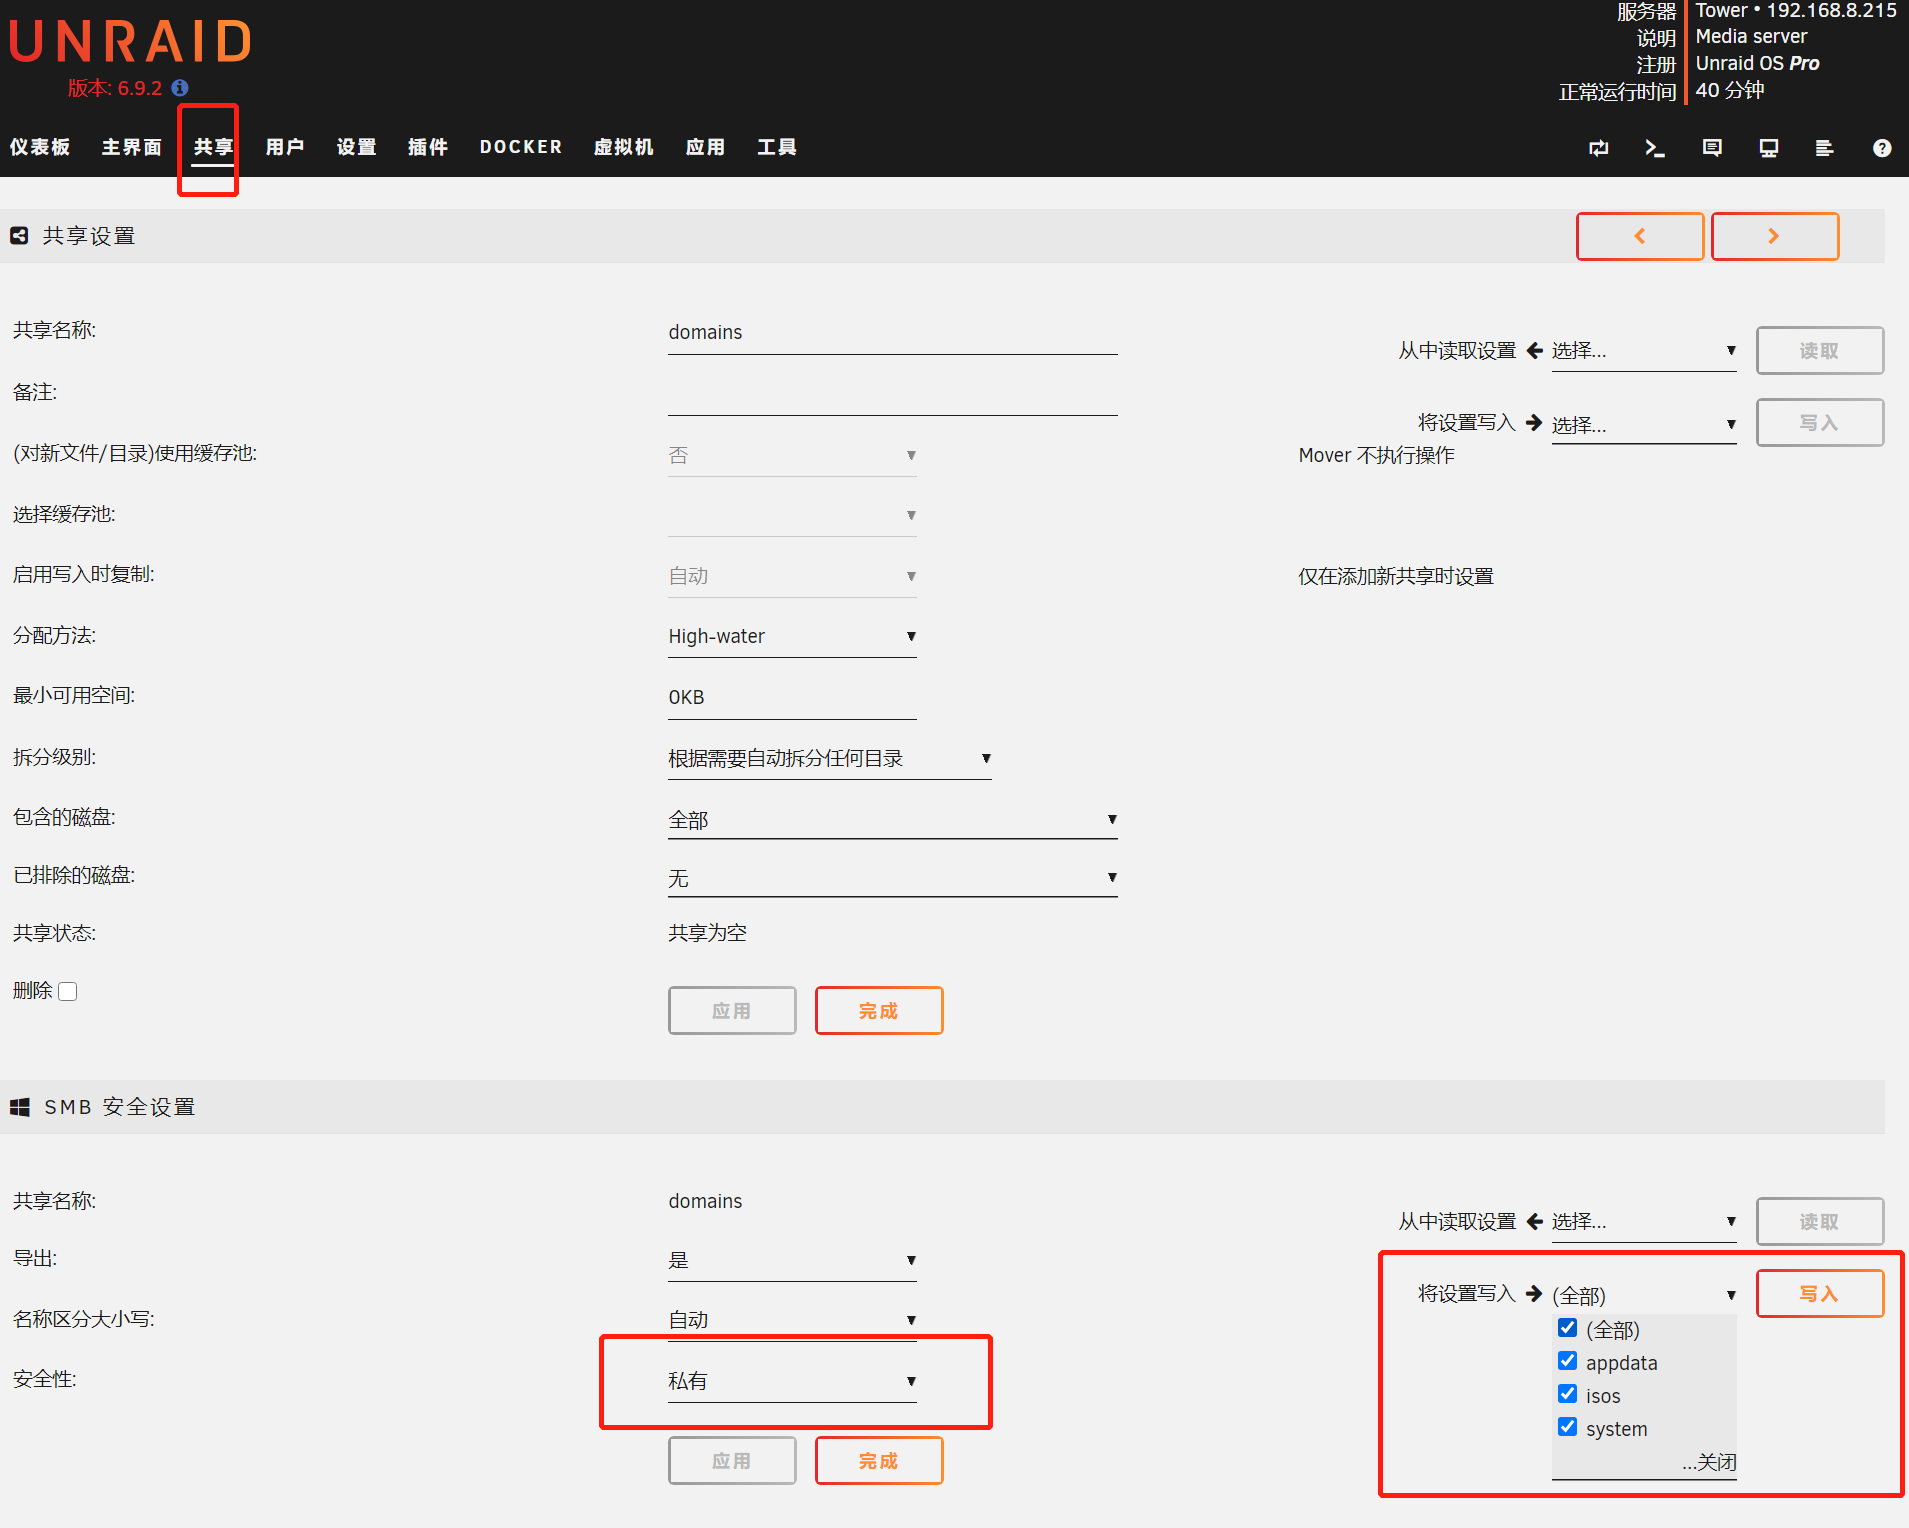Open the 工具 tab
Image resolution: width=1909 pixels, height=1528 pixels.
(777, 147)
